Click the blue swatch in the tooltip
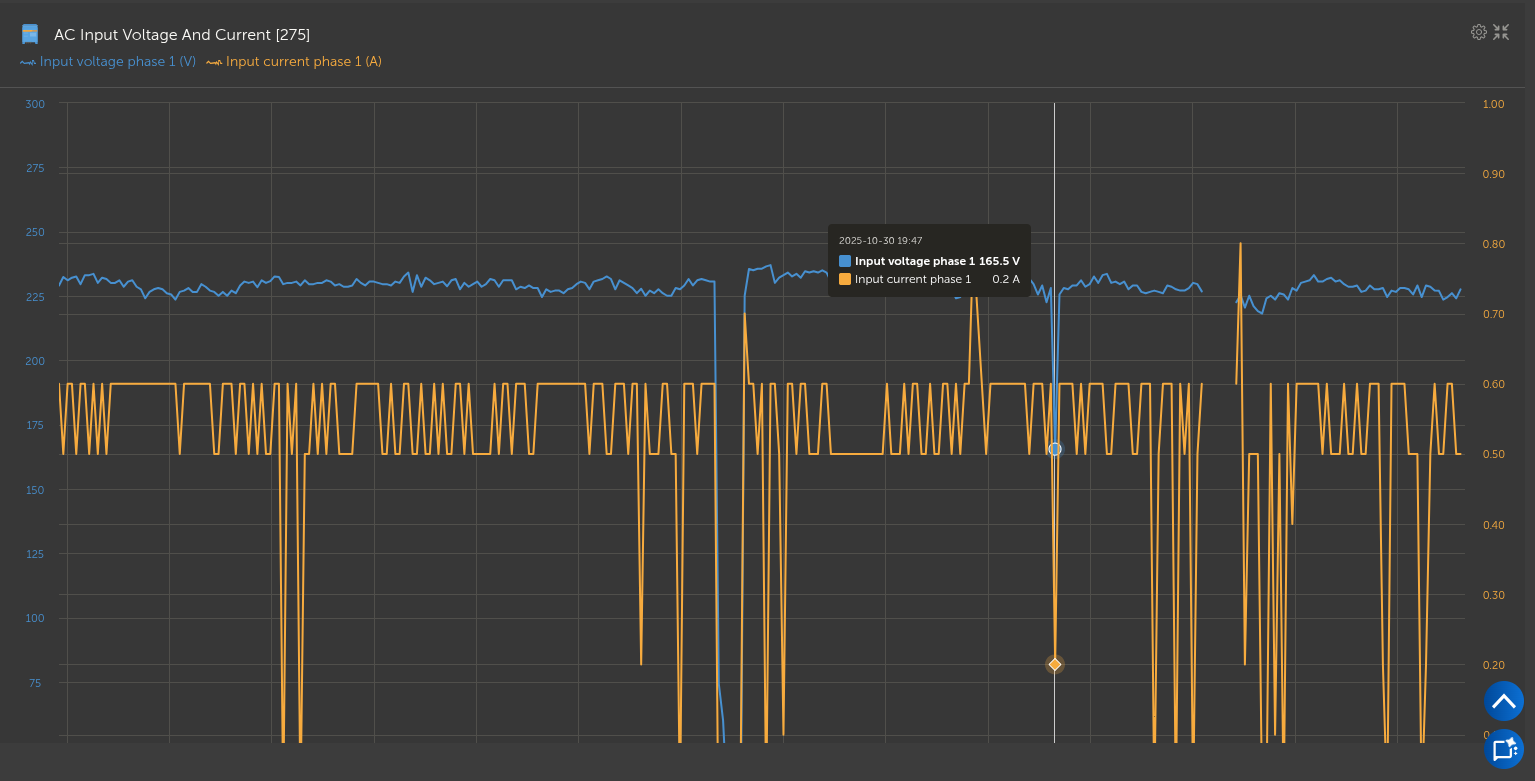 pyautogui.click(x=845, y=261)
